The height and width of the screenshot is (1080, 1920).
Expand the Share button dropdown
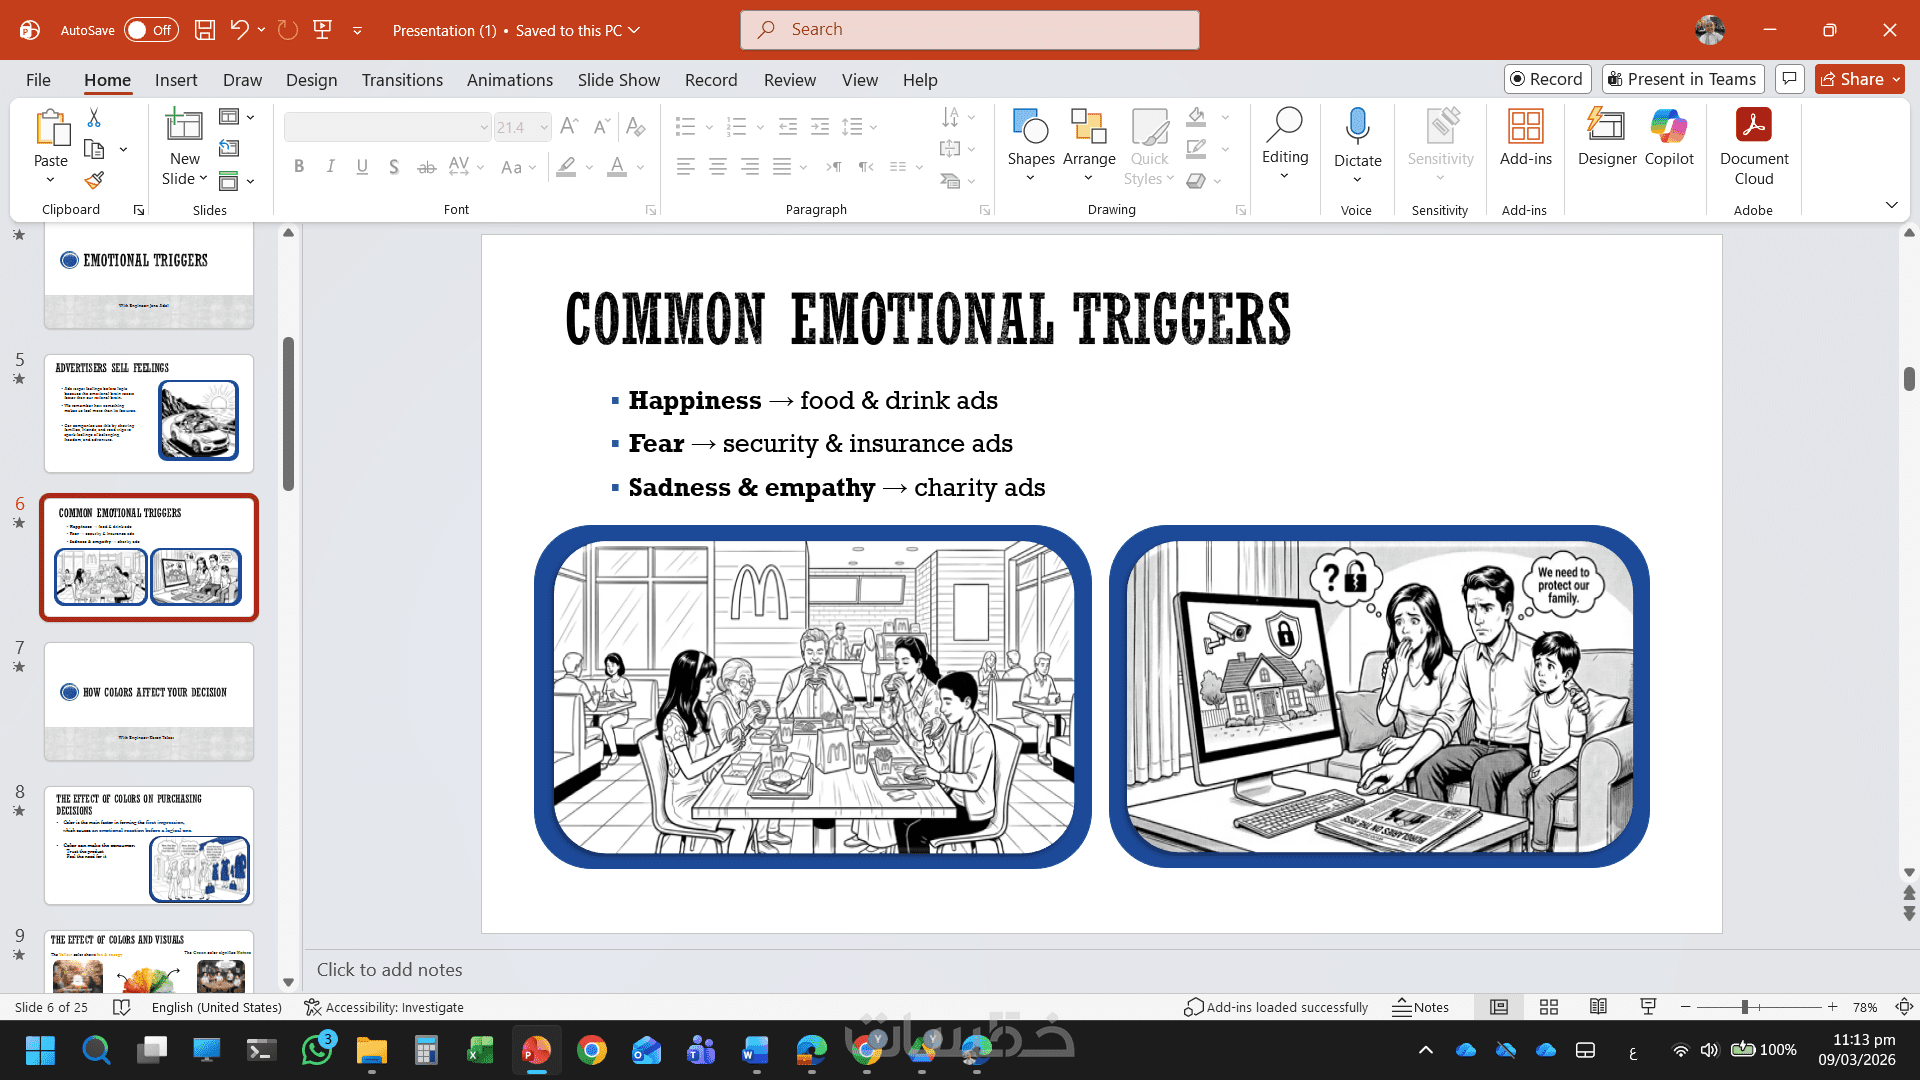tap(1896, 79)
